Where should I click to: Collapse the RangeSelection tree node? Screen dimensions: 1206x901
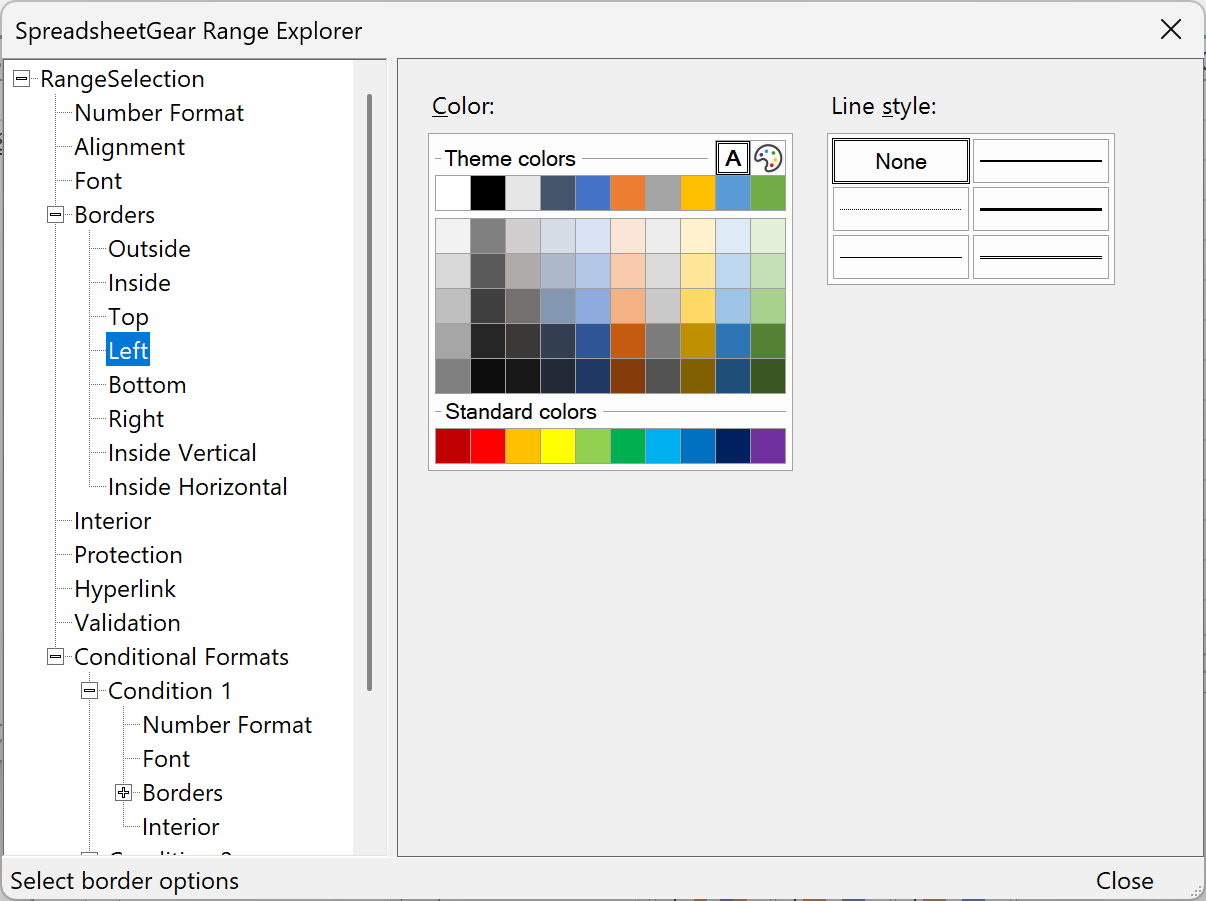[x=21, y=78]
